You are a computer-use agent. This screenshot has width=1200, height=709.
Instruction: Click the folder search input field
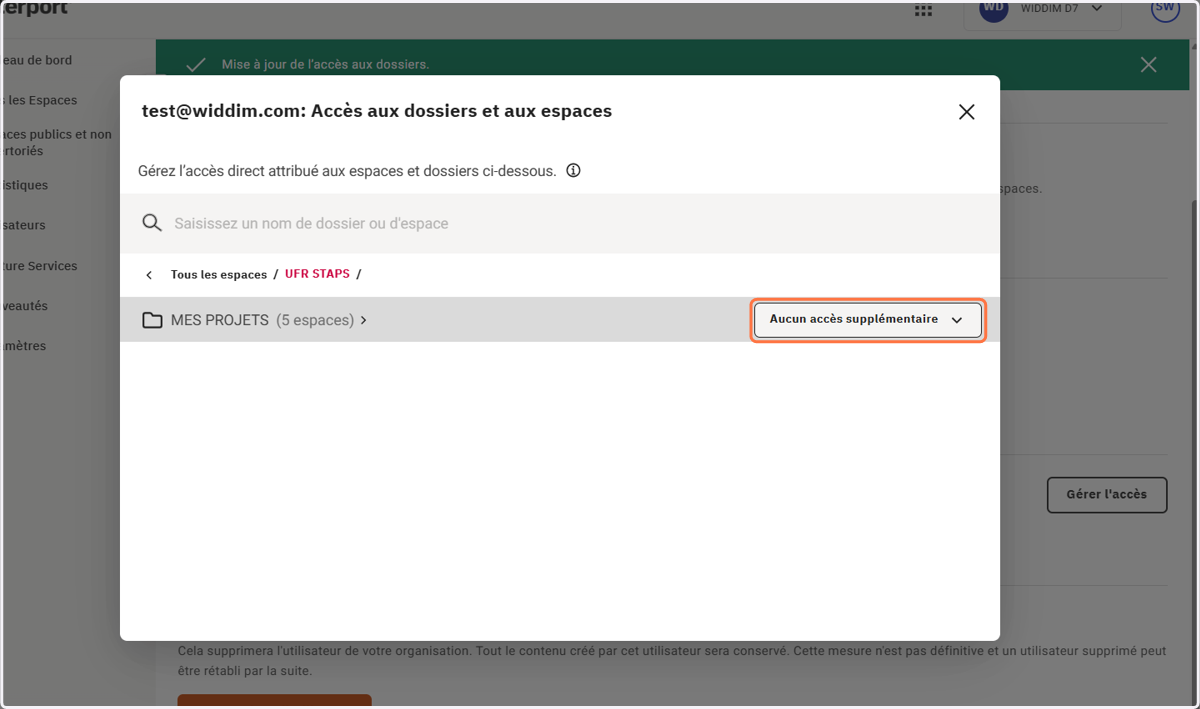pyautogui.click(x=560, y=223)
